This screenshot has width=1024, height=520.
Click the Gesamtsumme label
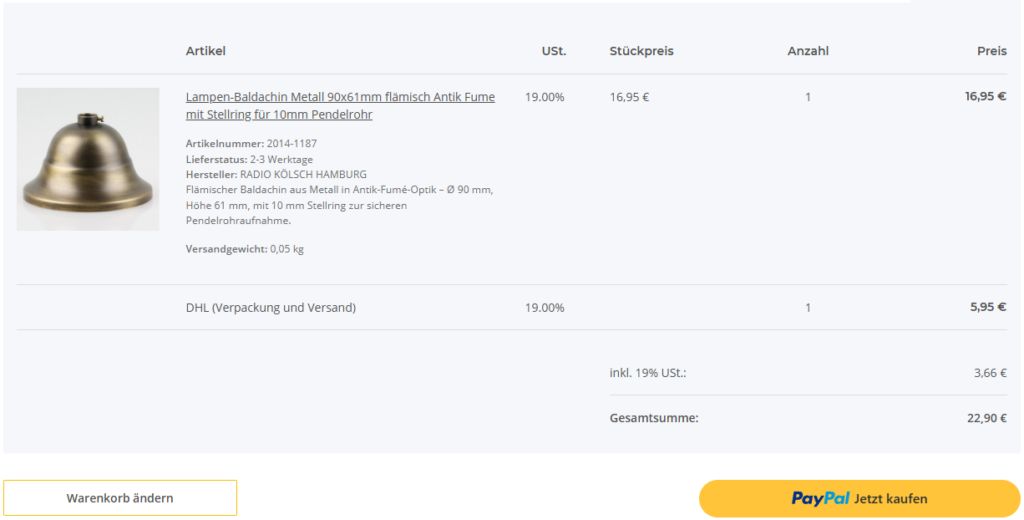pyautogui.click(x=654, y=418)
